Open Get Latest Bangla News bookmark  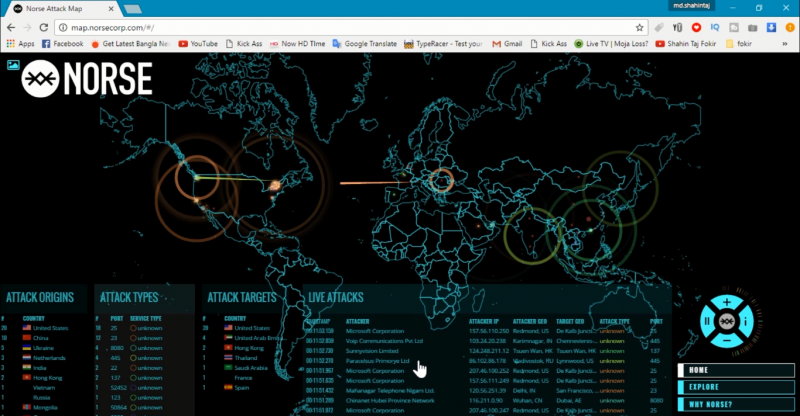130,44
